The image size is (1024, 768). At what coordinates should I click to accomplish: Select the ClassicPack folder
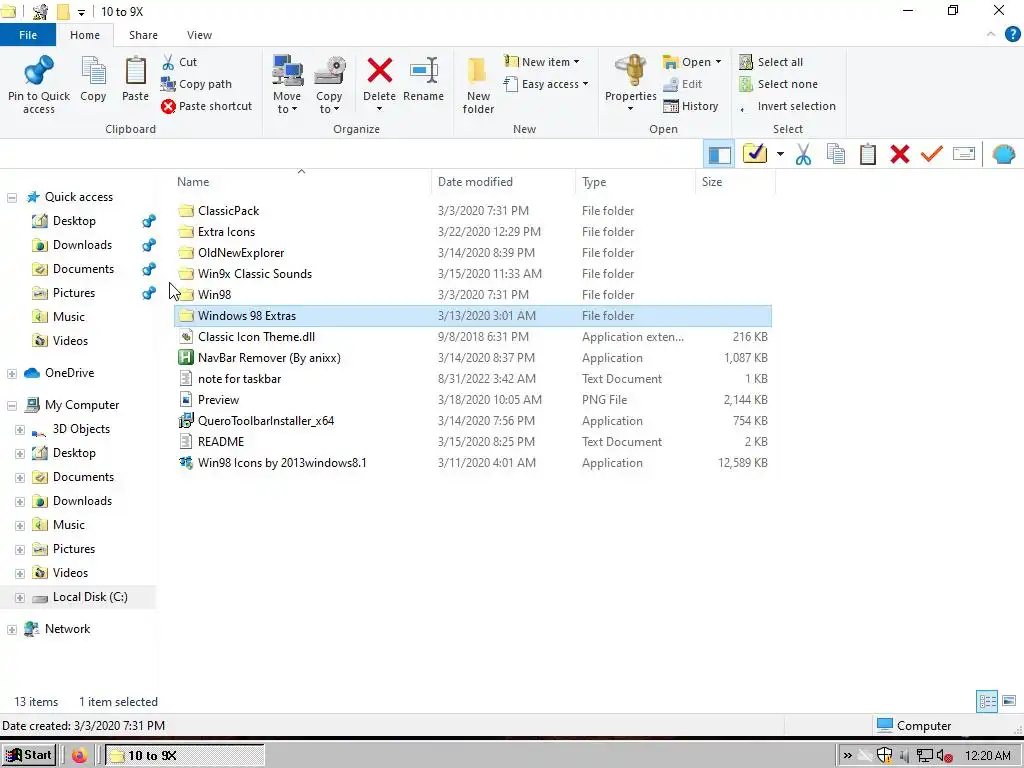[473, 211]
